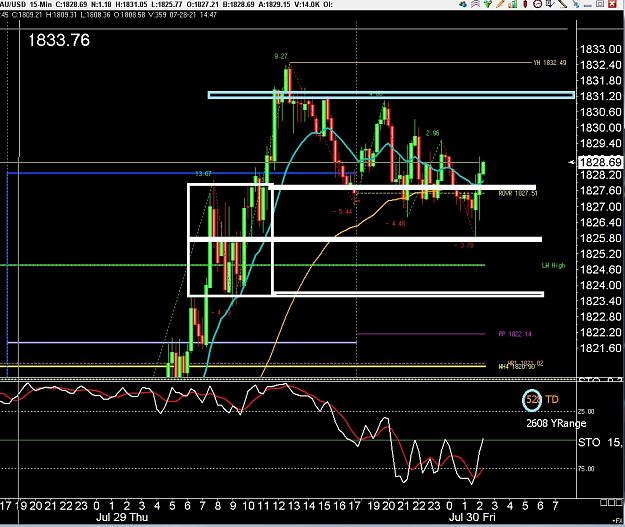
Task: Click the YH 1832.49 line label
Action: (x=550, y=63)
